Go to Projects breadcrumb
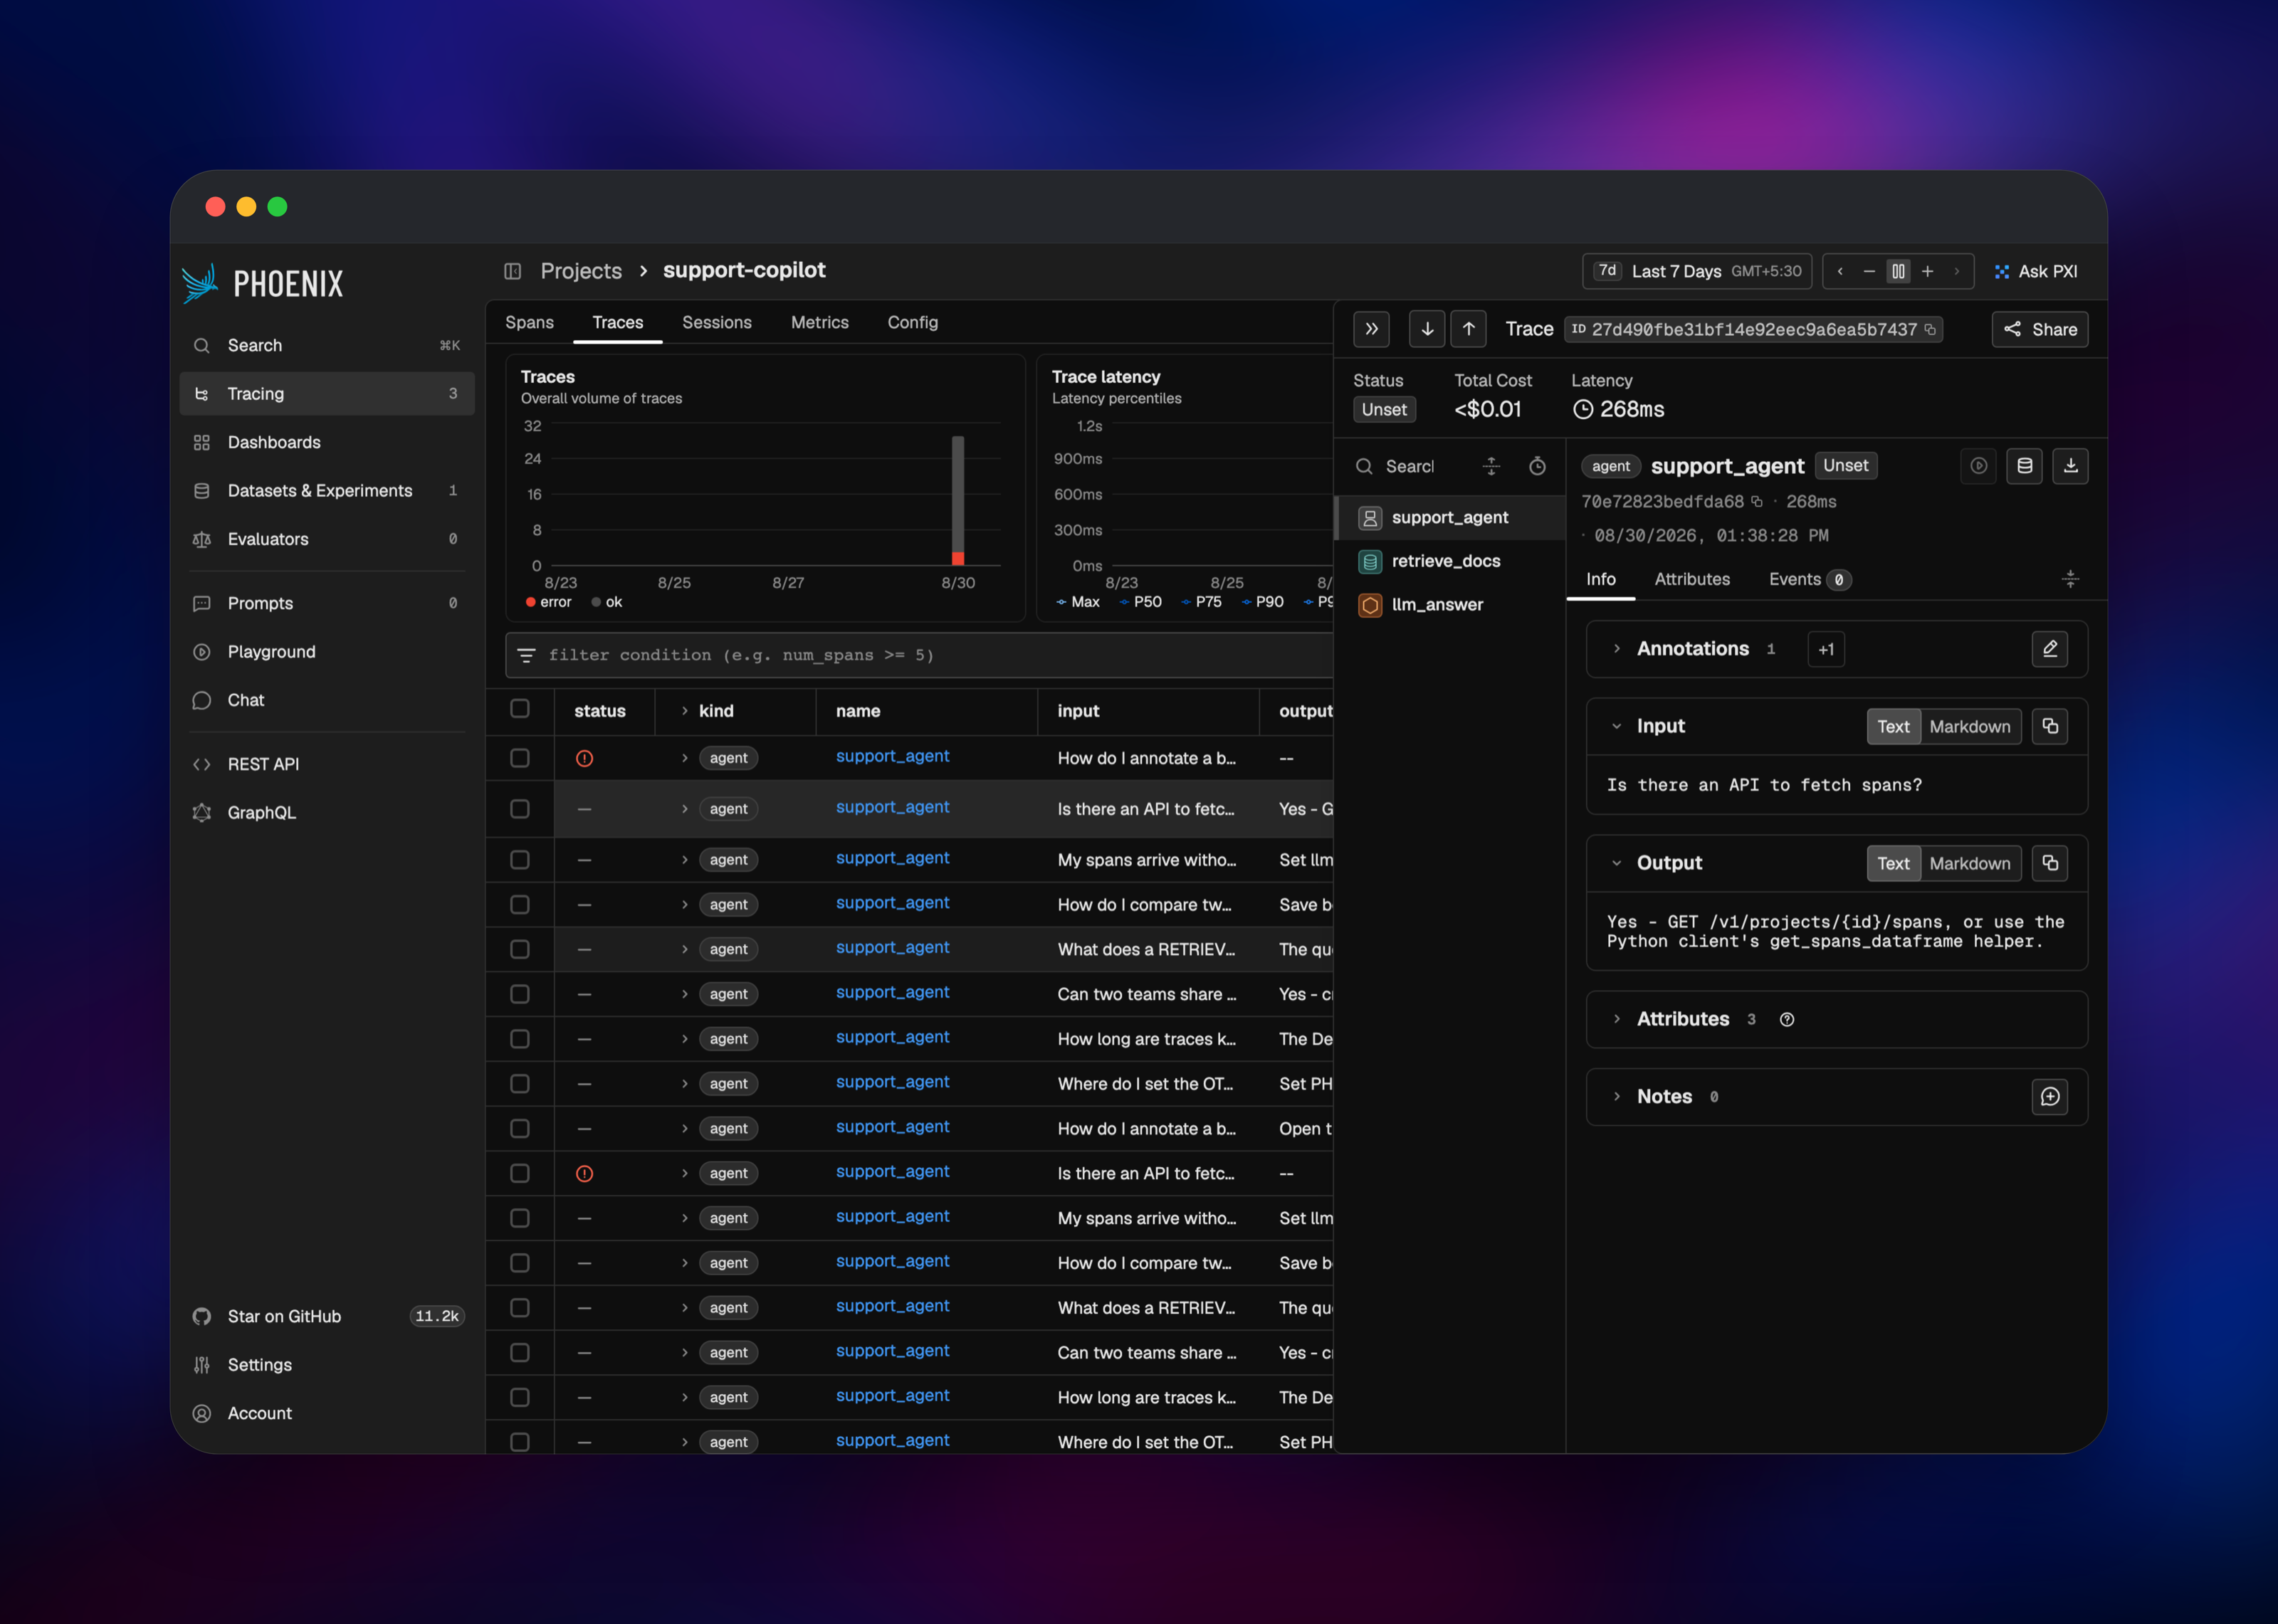 (581, 271)
